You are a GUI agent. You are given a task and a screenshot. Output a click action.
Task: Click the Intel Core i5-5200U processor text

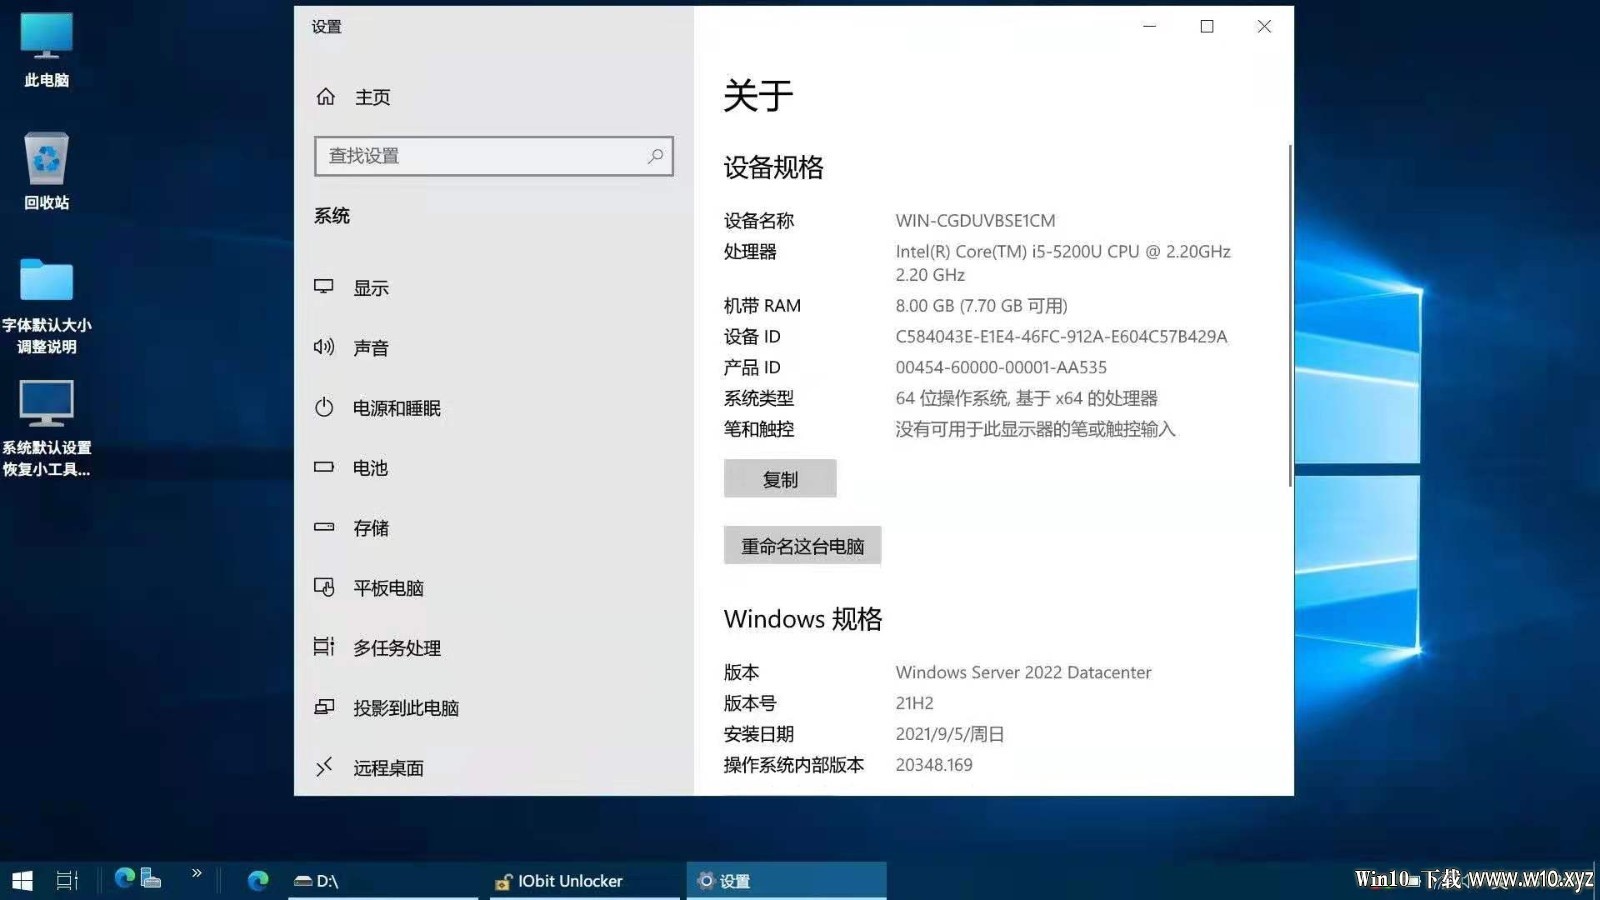1063,263
